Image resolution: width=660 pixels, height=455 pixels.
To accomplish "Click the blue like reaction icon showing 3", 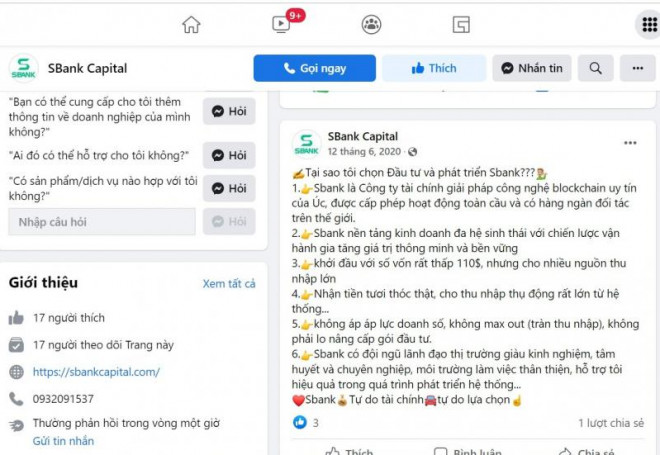I will tap(300, 422).
